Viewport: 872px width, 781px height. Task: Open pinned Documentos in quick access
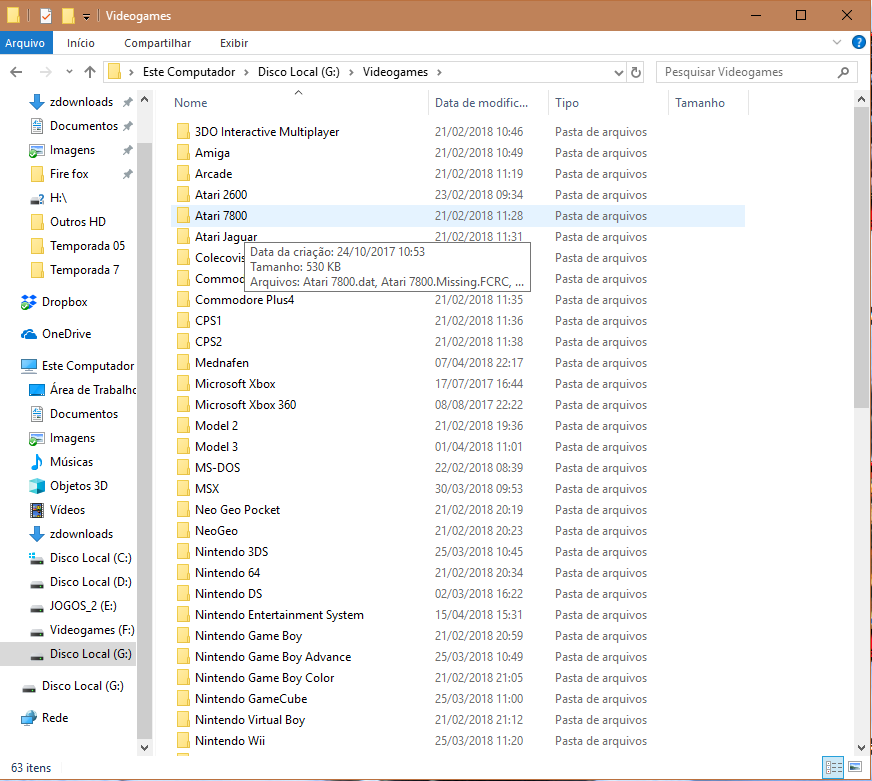[x=83, y=126]
